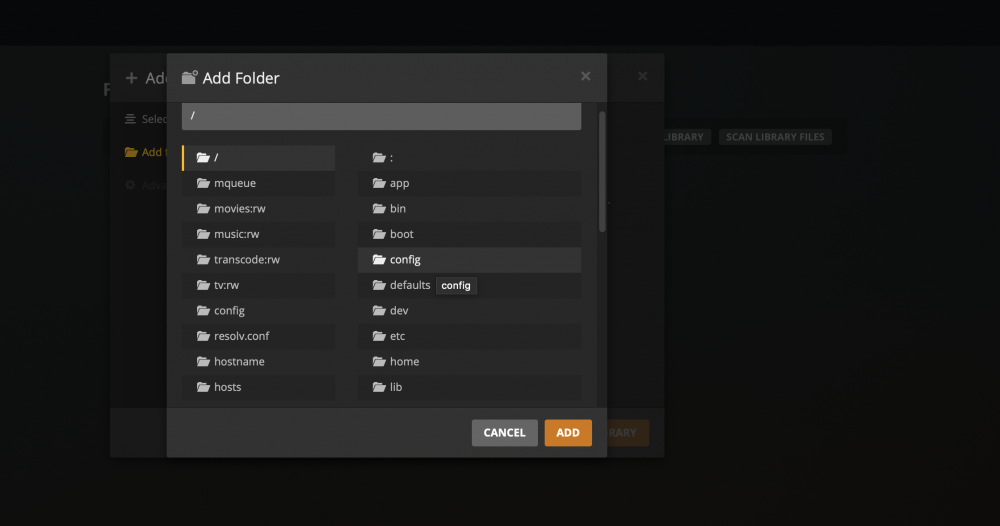Click the folder icon beside transcode:rw
1000x526 pixels.
point(203,259)
